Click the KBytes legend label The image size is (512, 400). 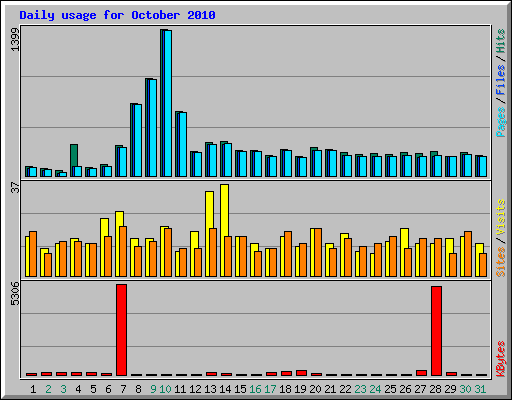(501, 359)
